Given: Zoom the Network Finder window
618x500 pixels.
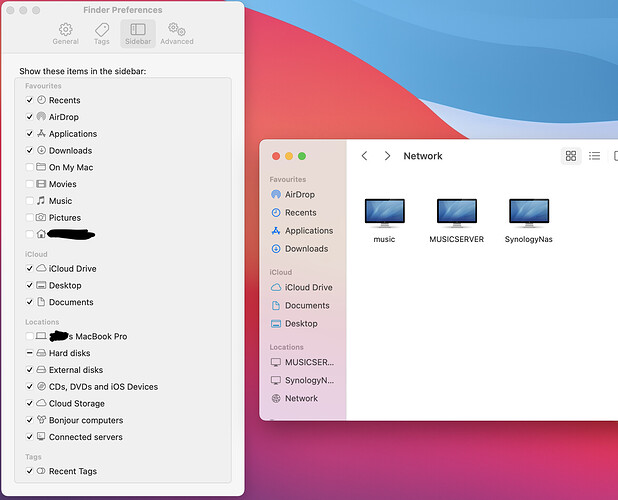Looking at the screenshot, I should pyautogui.click(x=302, y=156).
